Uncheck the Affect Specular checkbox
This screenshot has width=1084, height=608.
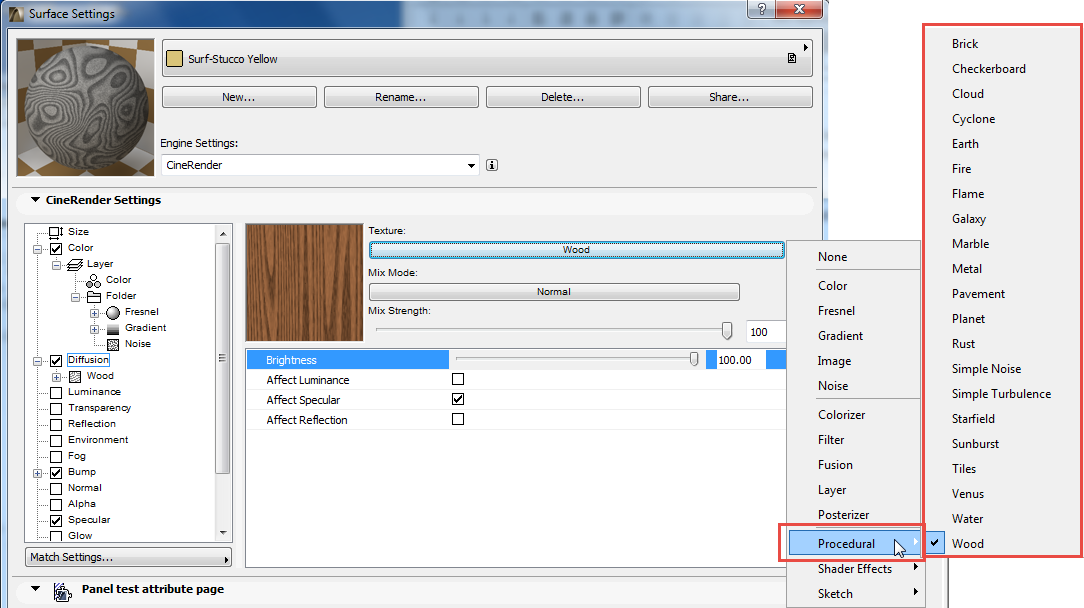458,399
